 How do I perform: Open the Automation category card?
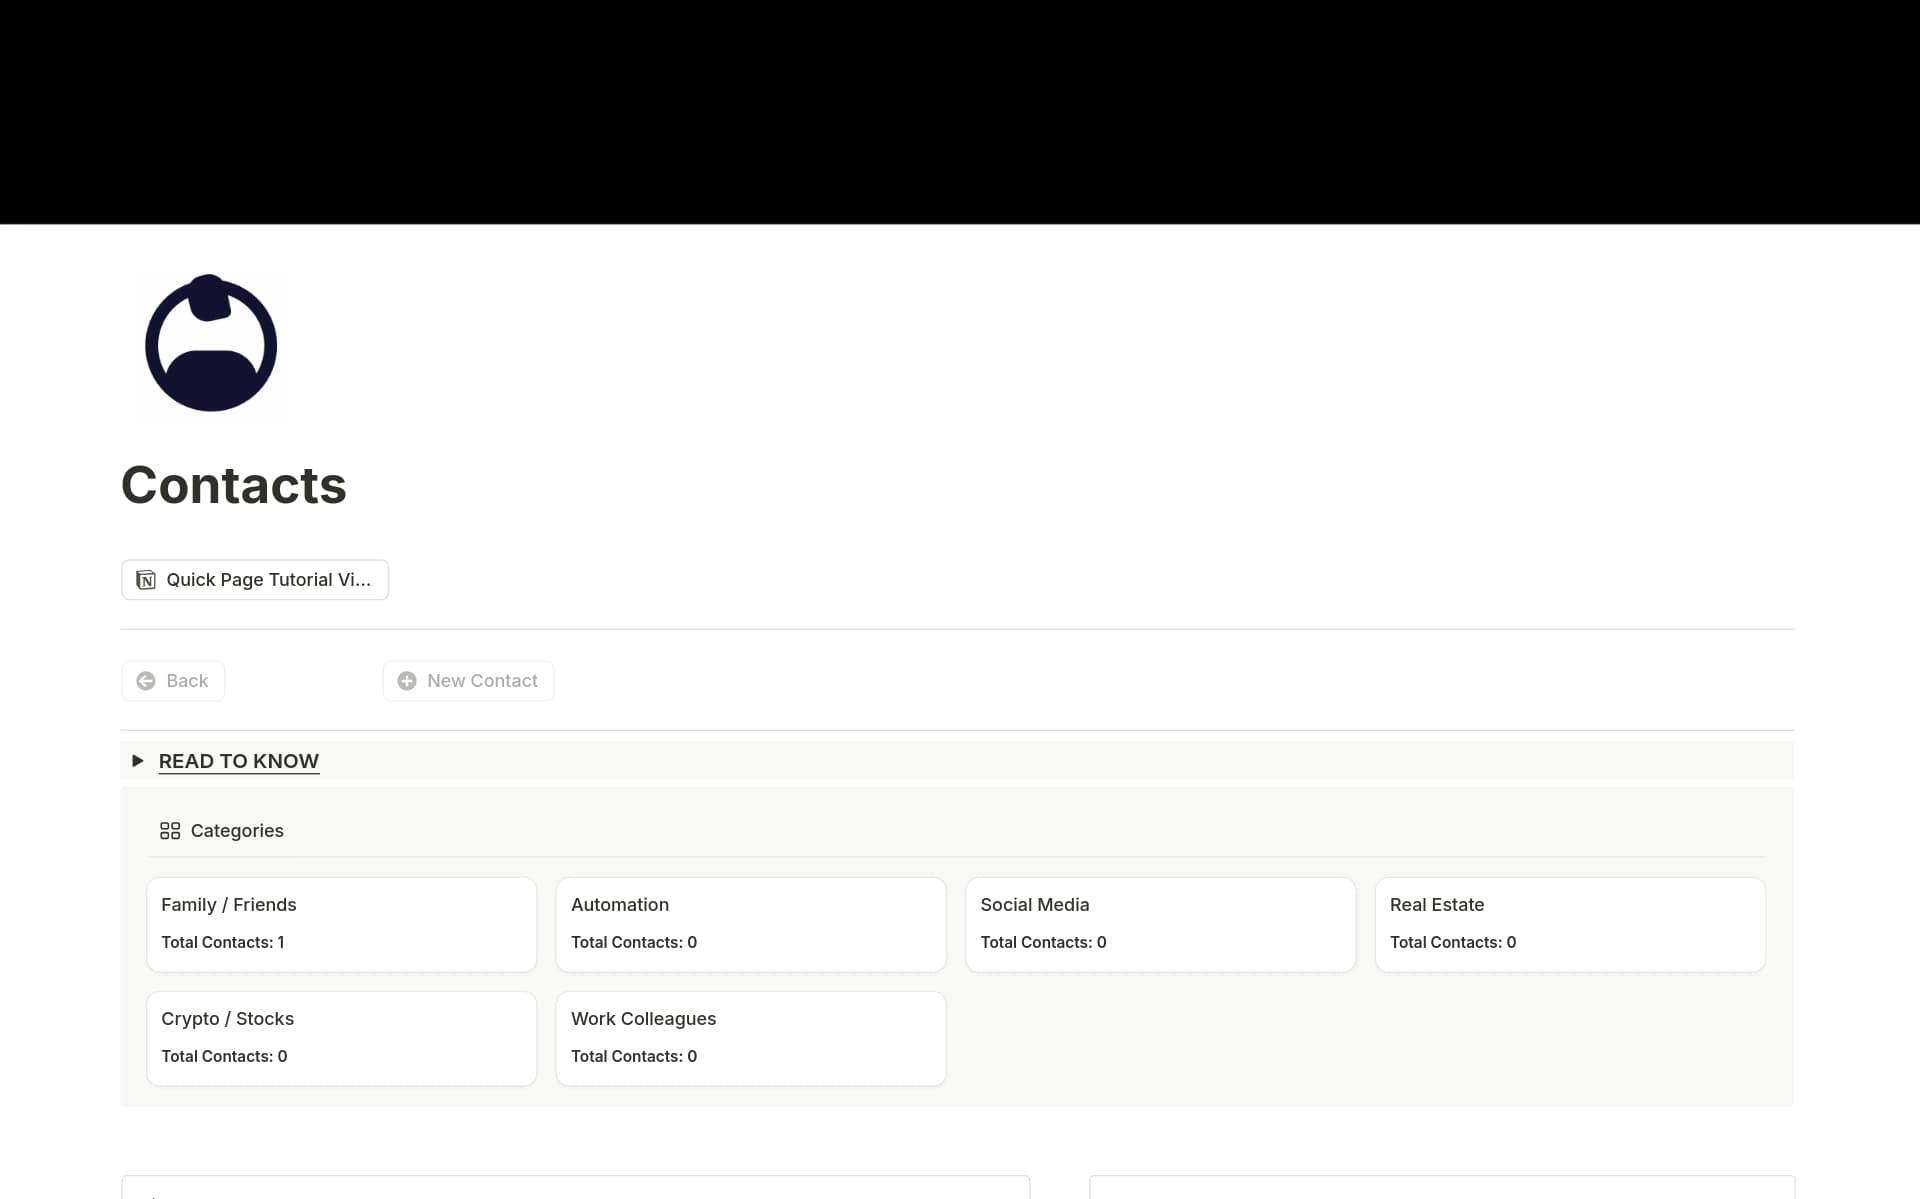pyautogui.click(x=750, y=923)
